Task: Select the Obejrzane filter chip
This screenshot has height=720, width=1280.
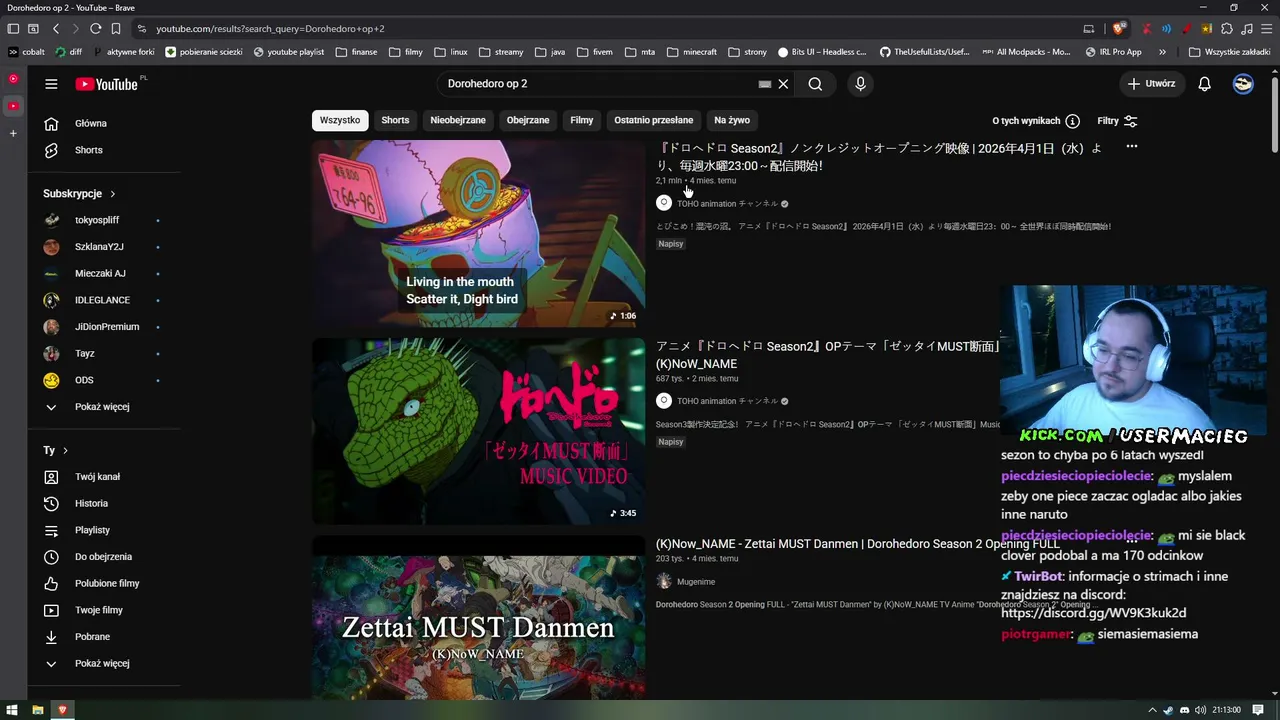Action: [x=528, y=120]
